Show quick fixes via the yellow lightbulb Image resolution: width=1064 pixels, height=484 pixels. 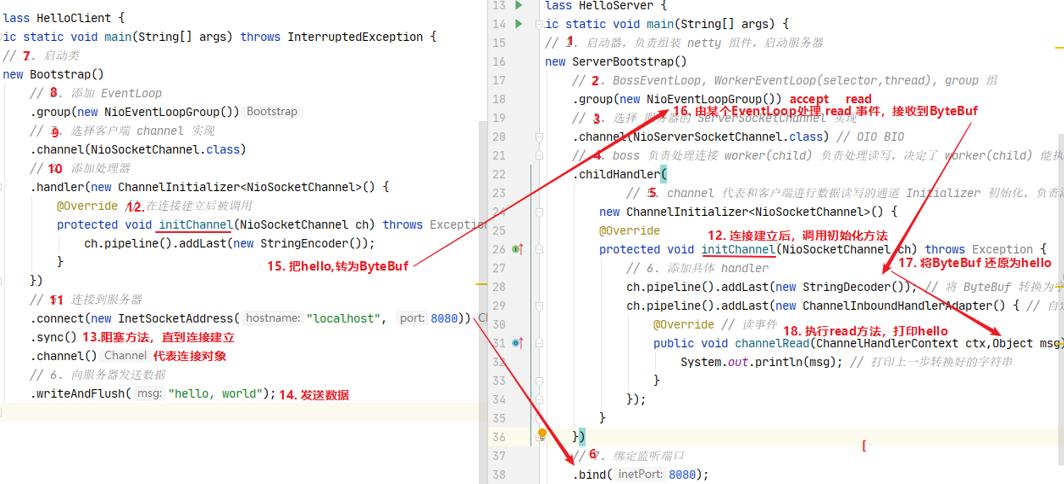point(542,433)
